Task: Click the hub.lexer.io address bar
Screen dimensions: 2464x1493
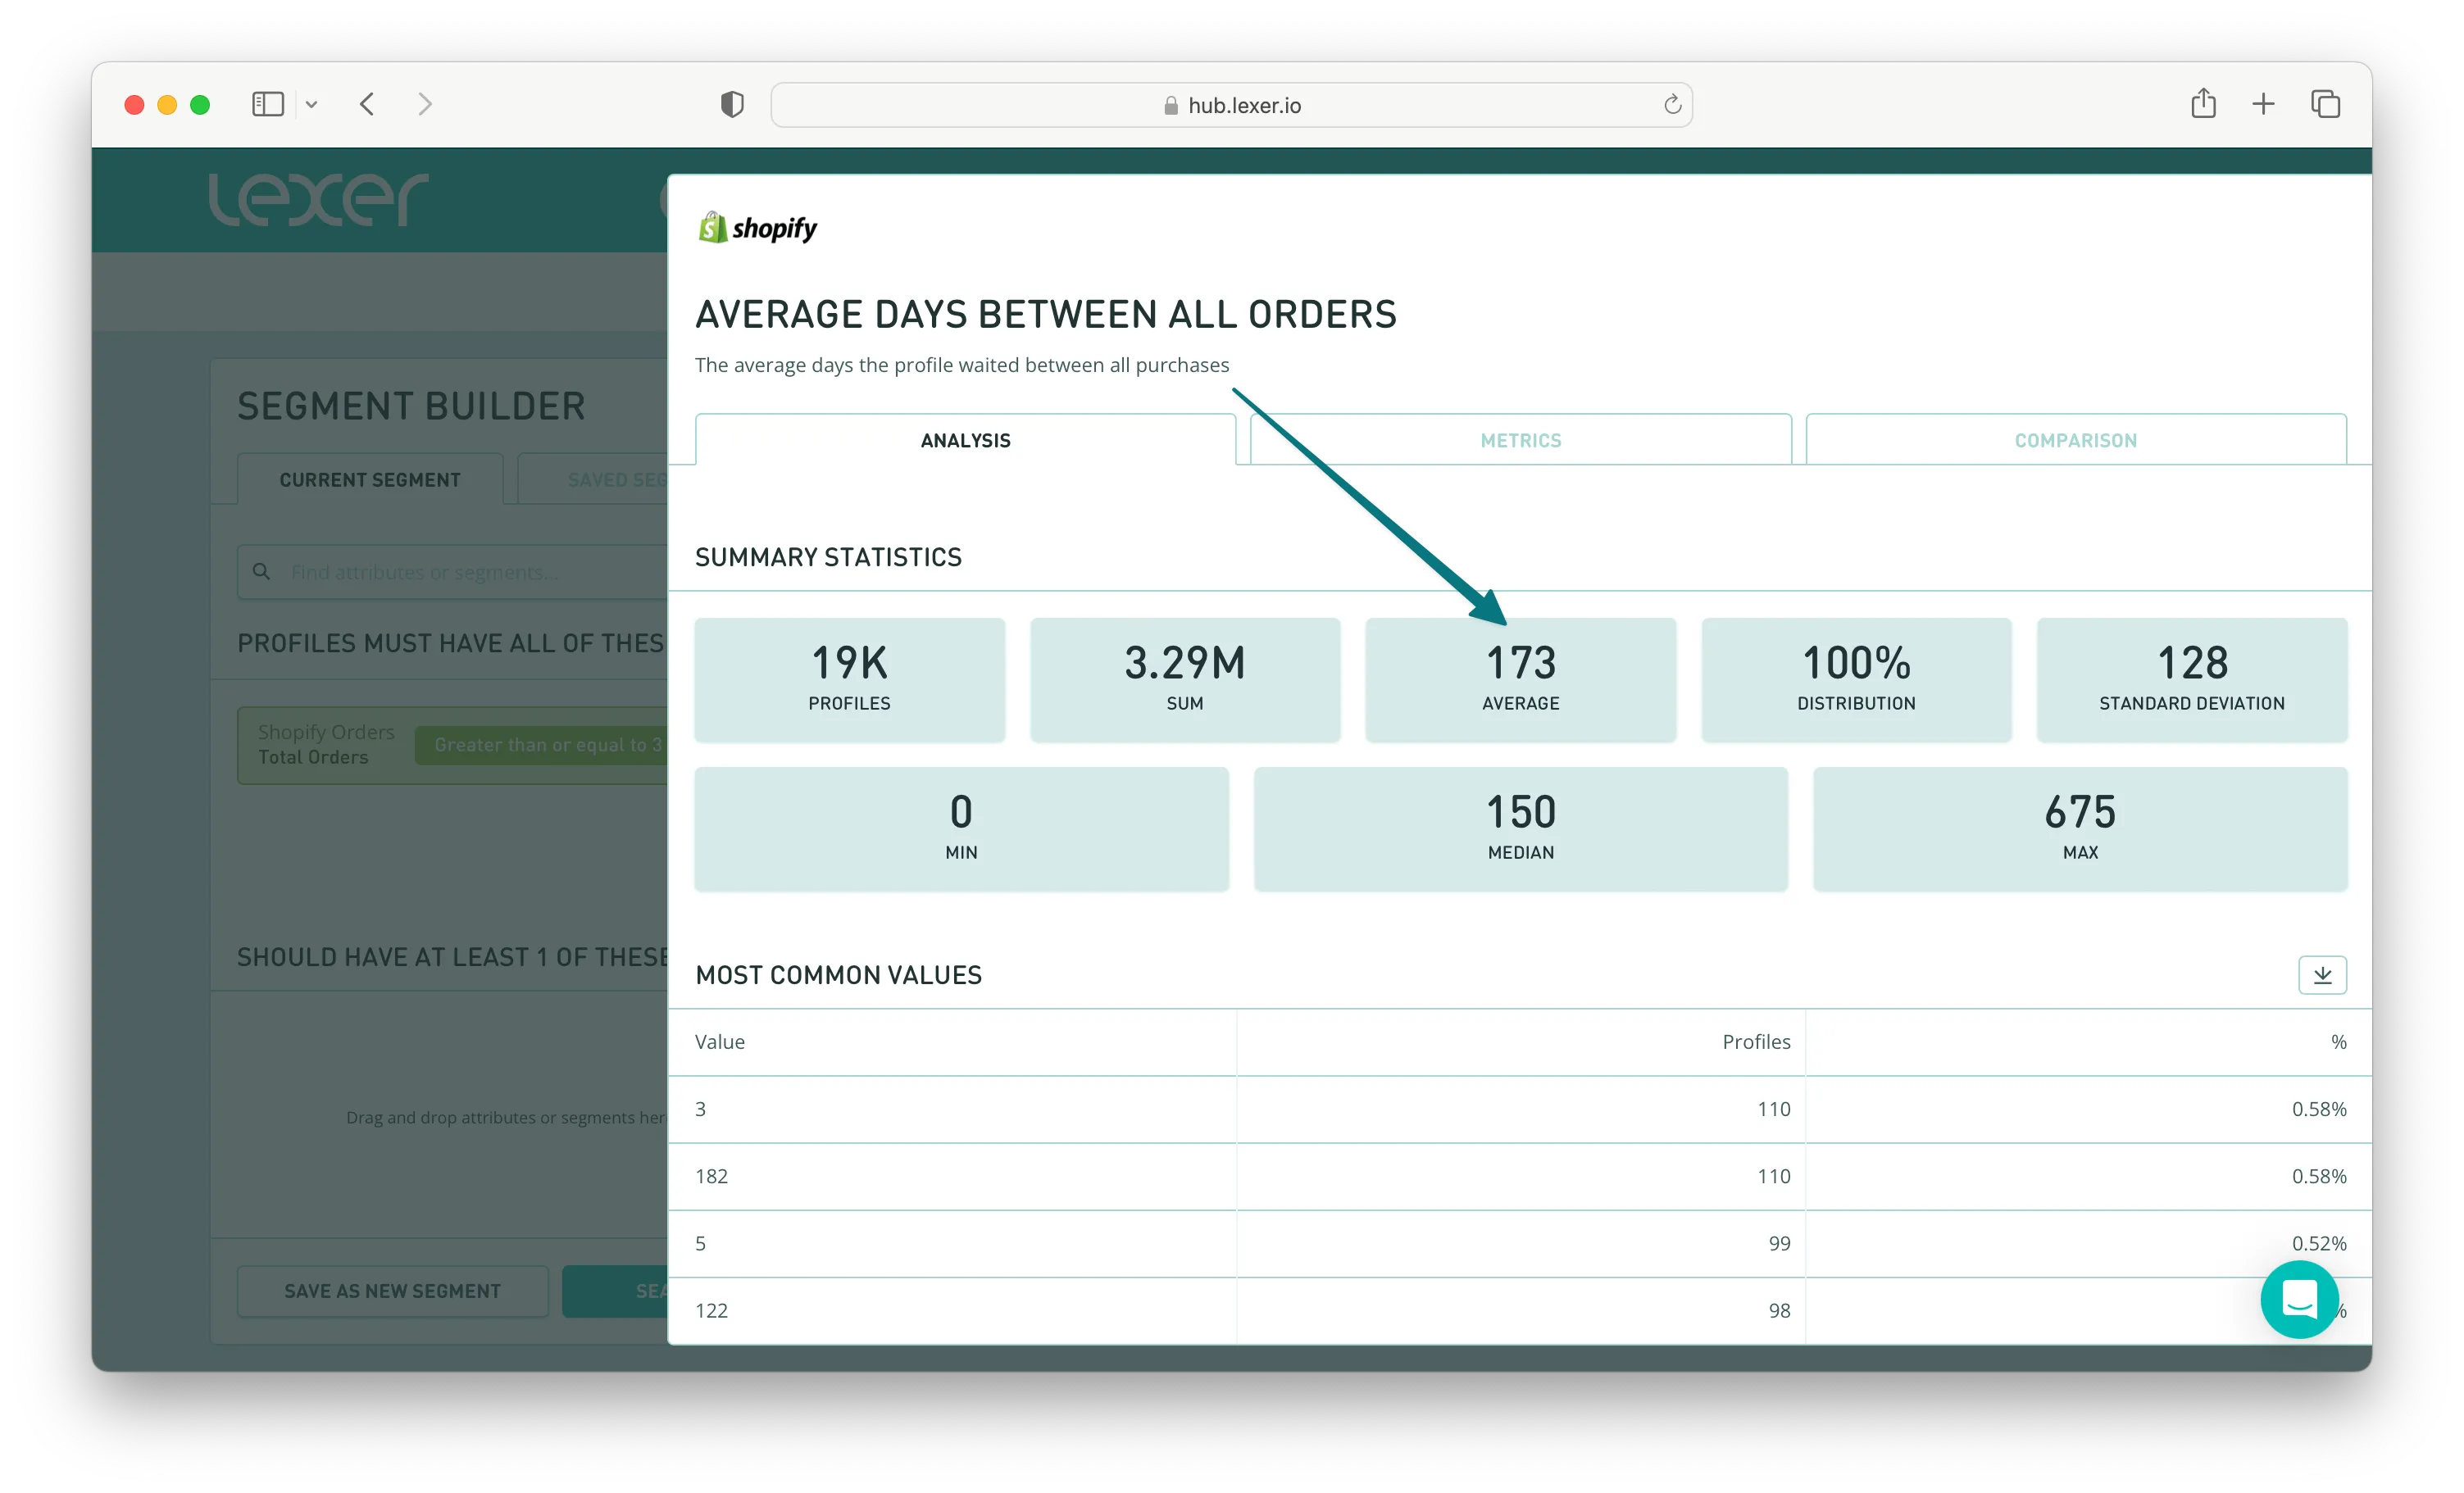Action: point(1230,105)
